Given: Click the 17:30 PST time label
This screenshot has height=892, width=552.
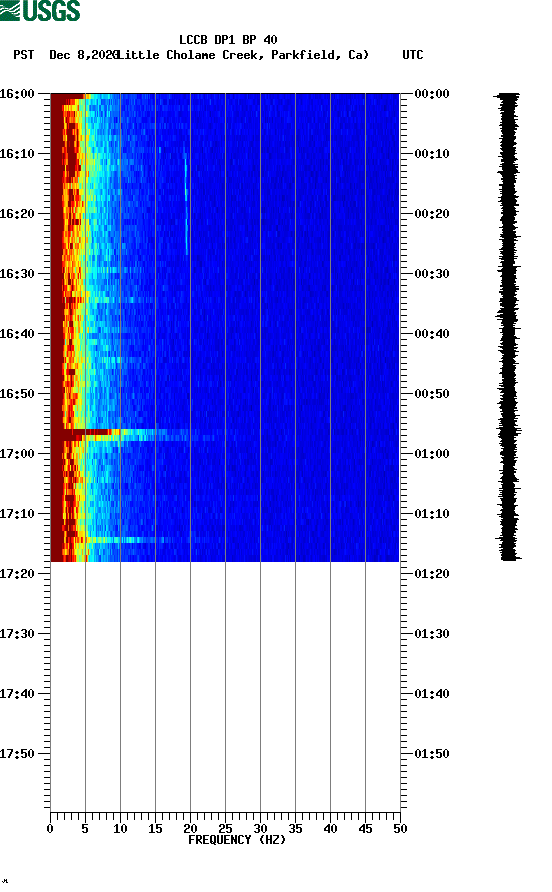Looking at the screenshot, I should point(17,634).
